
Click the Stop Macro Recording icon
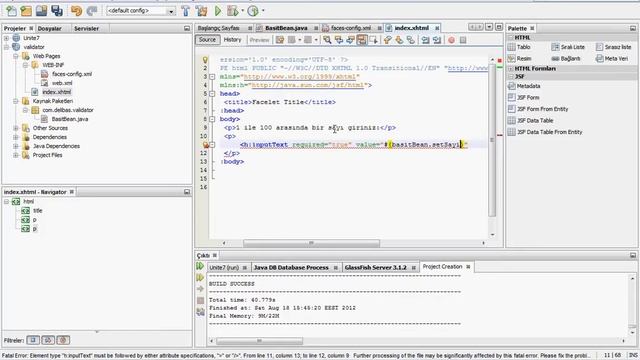[463, 40]
